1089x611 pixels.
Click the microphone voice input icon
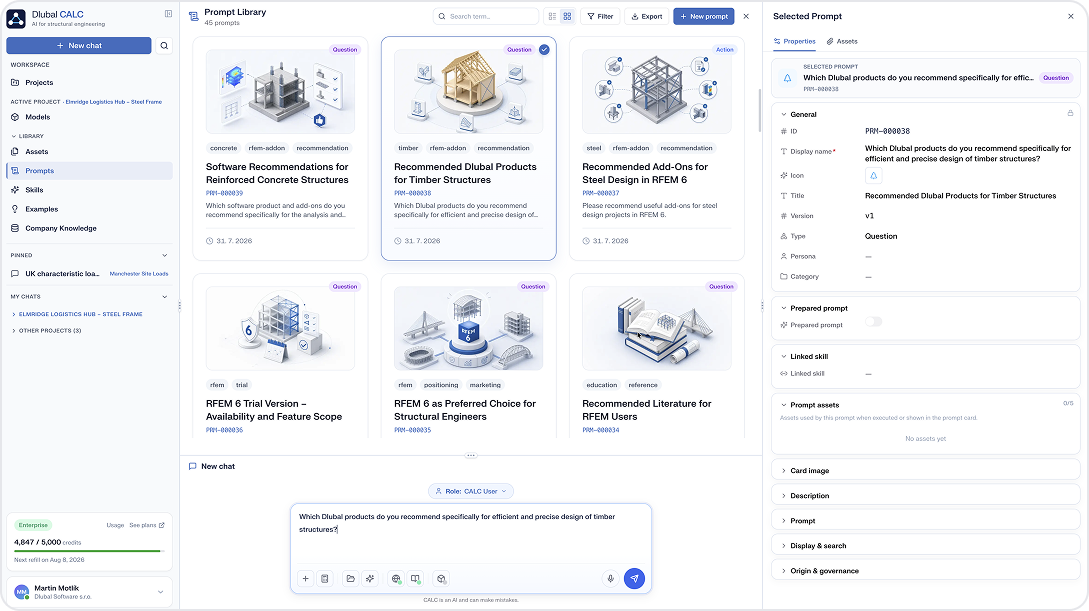(x=610, y=578)
